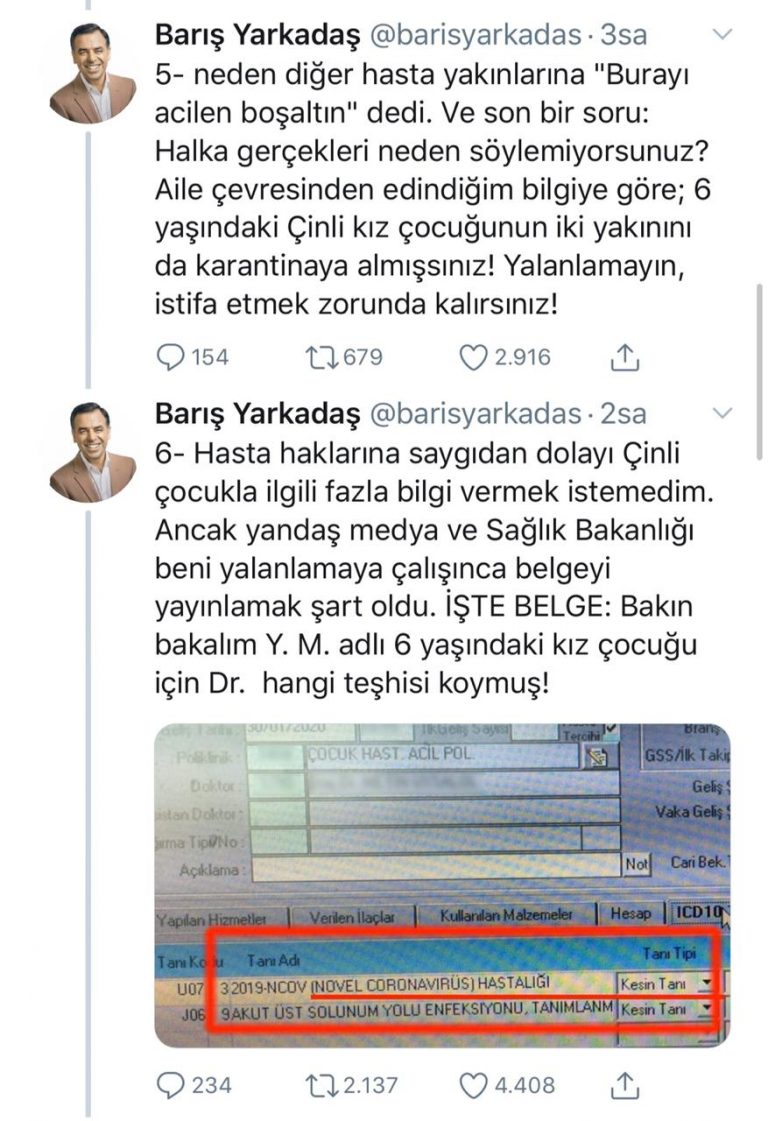Like the tweet with 4.408 likes
This screenshot has width=768, height=1121.
472,1085
